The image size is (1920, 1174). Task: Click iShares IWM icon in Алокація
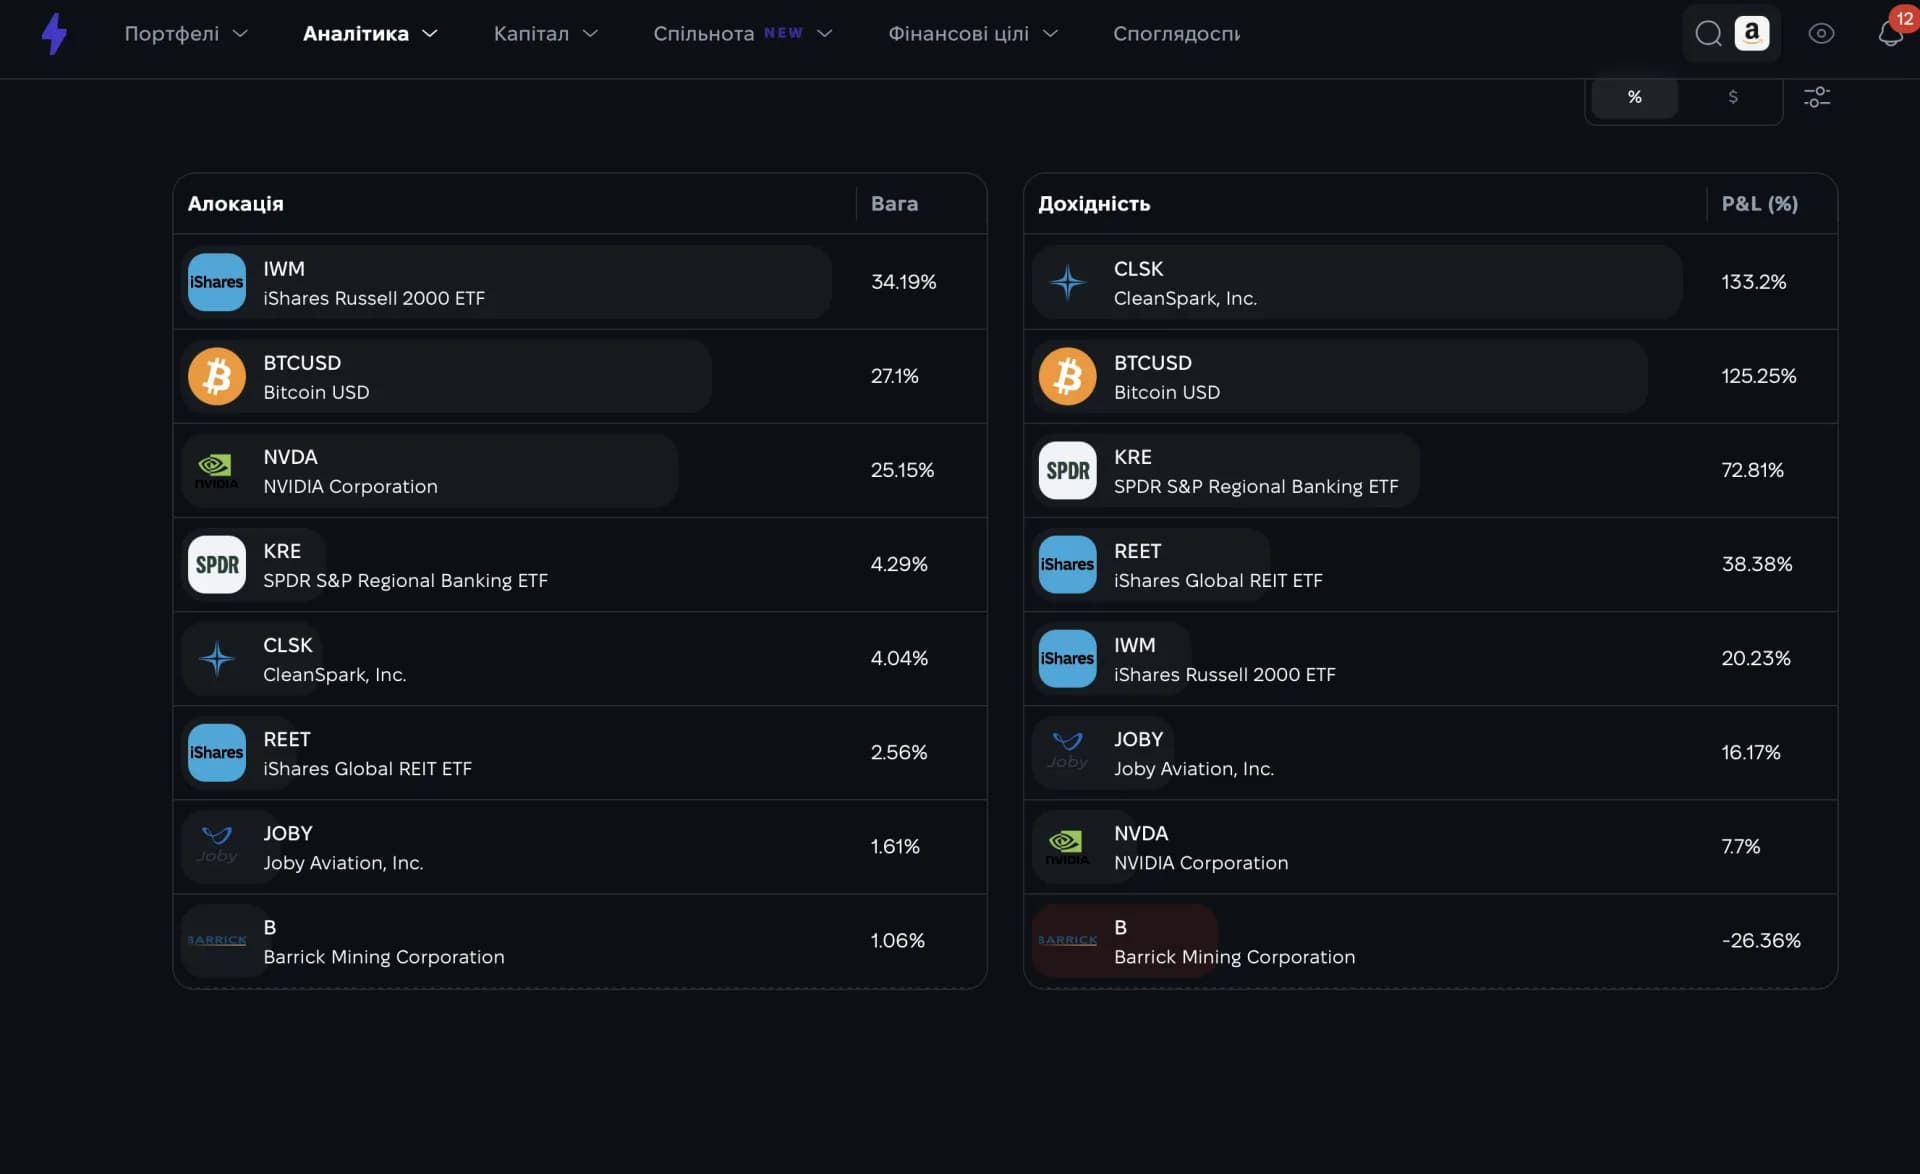pyautogui.click(x=217, y=282)
